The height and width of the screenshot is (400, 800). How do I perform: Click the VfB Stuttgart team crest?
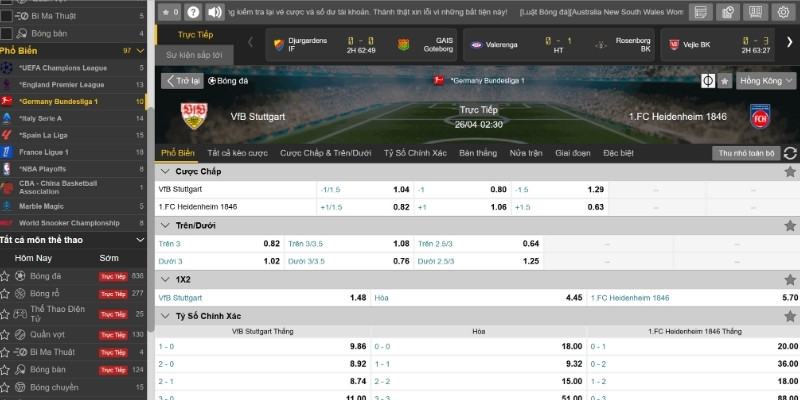pos(194,116)
